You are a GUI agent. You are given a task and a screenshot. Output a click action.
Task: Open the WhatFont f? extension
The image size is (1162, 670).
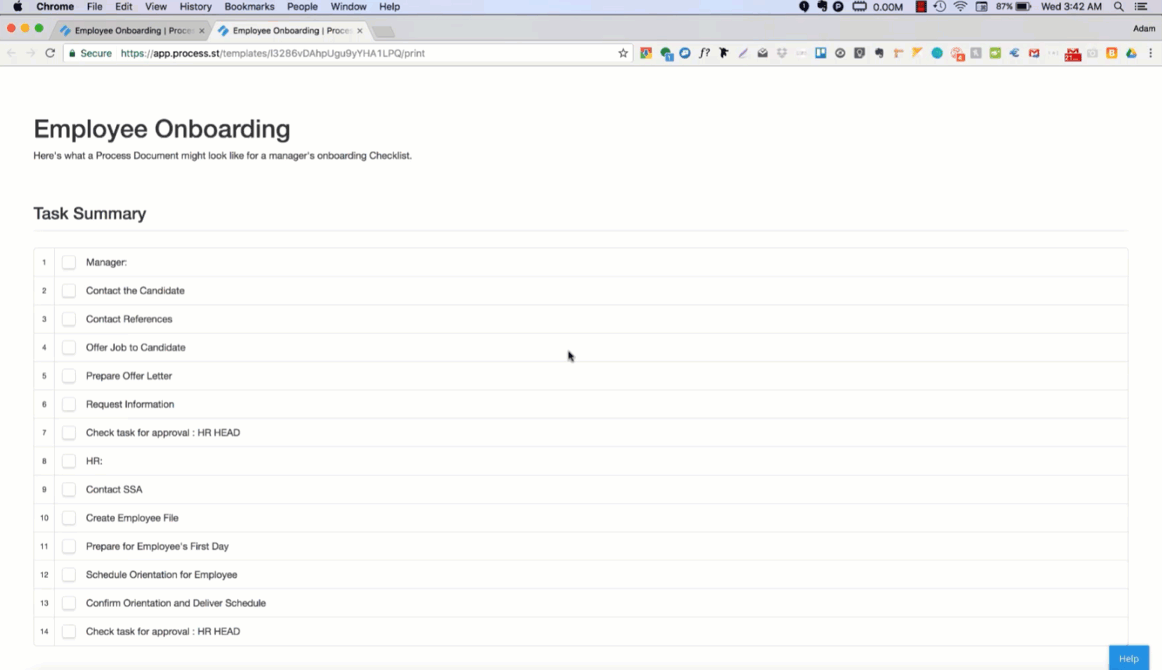[704, 53]
